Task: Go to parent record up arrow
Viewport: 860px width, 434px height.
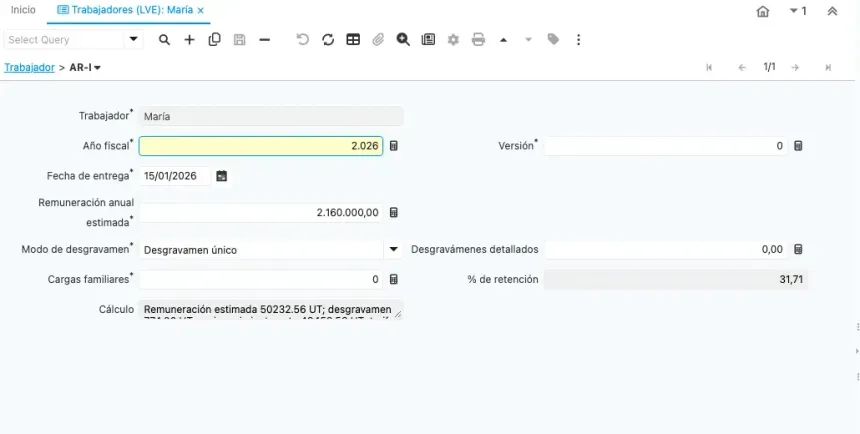Action: pyautogui.click(x=503, y=40)
